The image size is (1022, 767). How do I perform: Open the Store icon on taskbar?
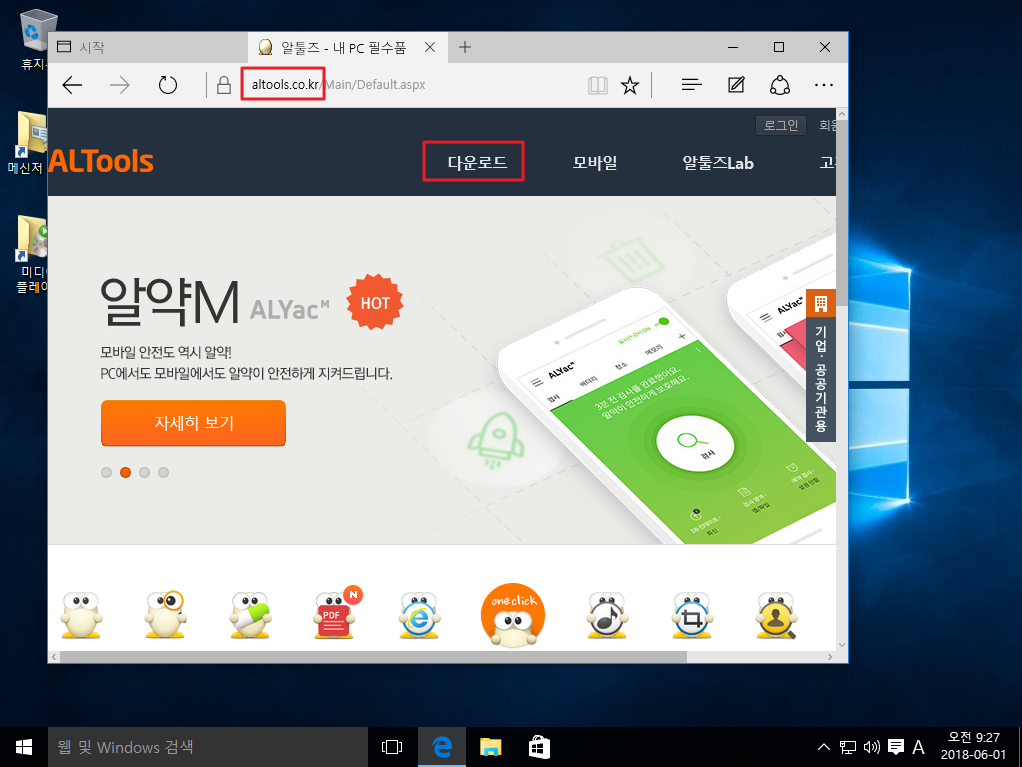click(539, 747)
